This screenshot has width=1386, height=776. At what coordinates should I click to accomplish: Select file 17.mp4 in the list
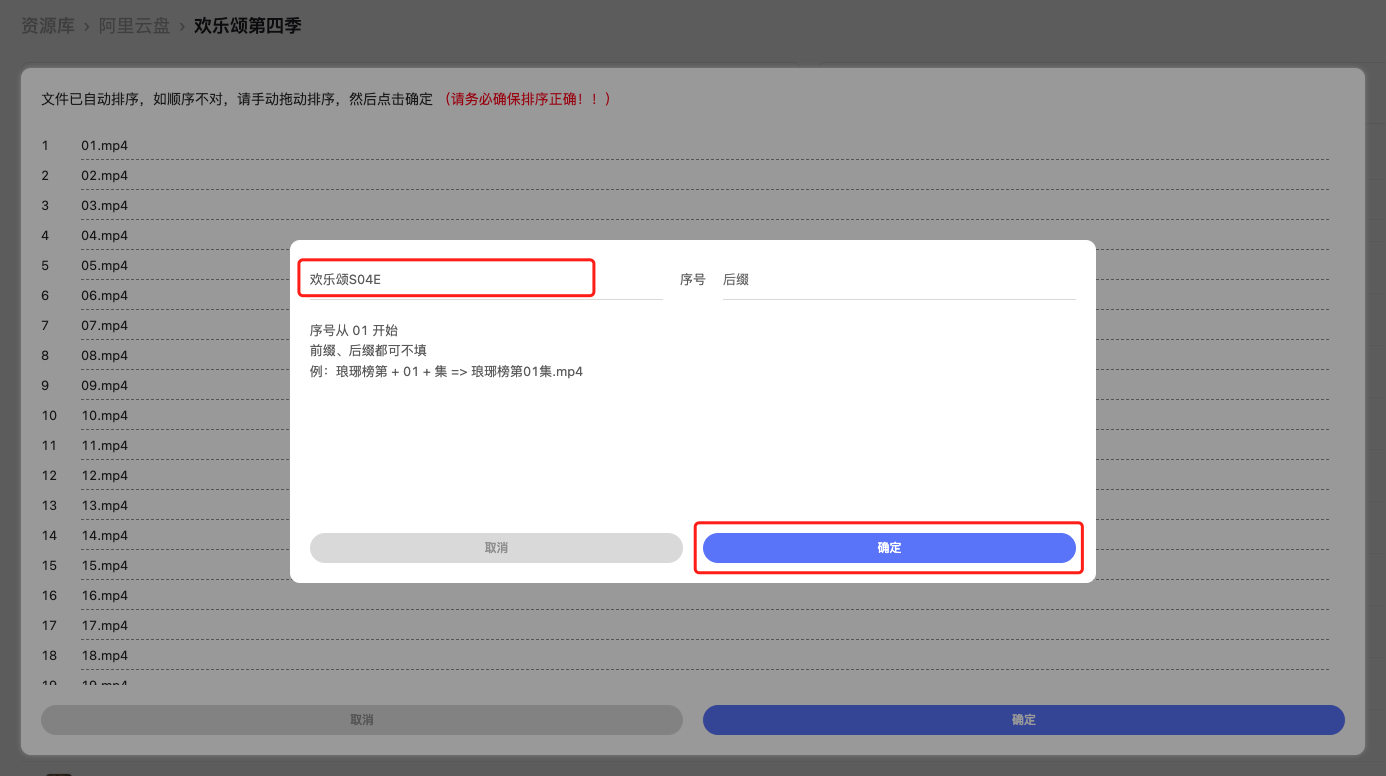pos(105,626)
